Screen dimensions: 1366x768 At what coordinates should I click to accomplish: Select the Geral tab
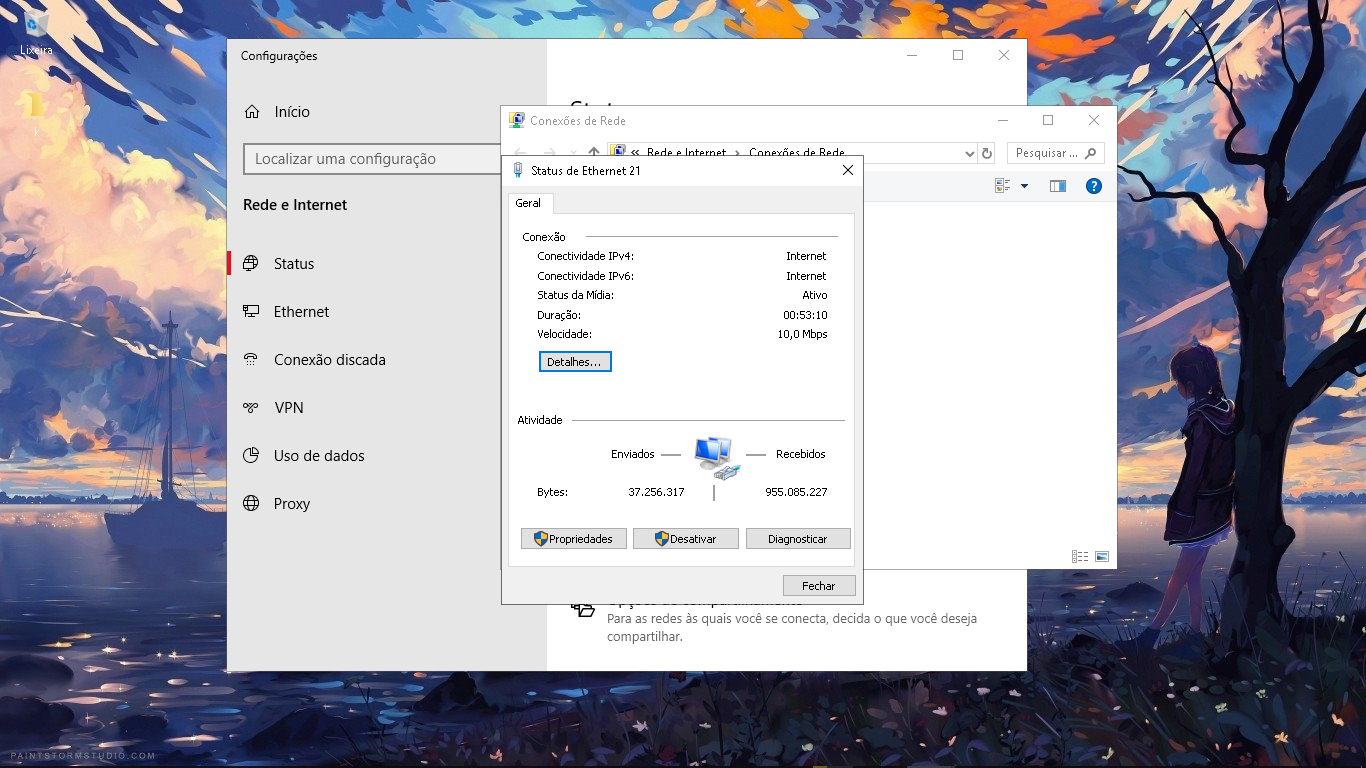528,203
